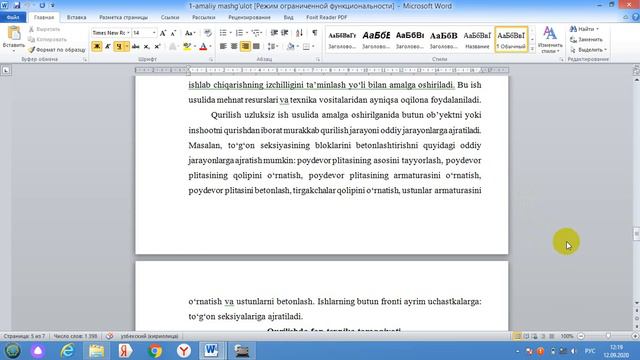
Task: Click Найти (Find) button
Action: click(584, 29)
